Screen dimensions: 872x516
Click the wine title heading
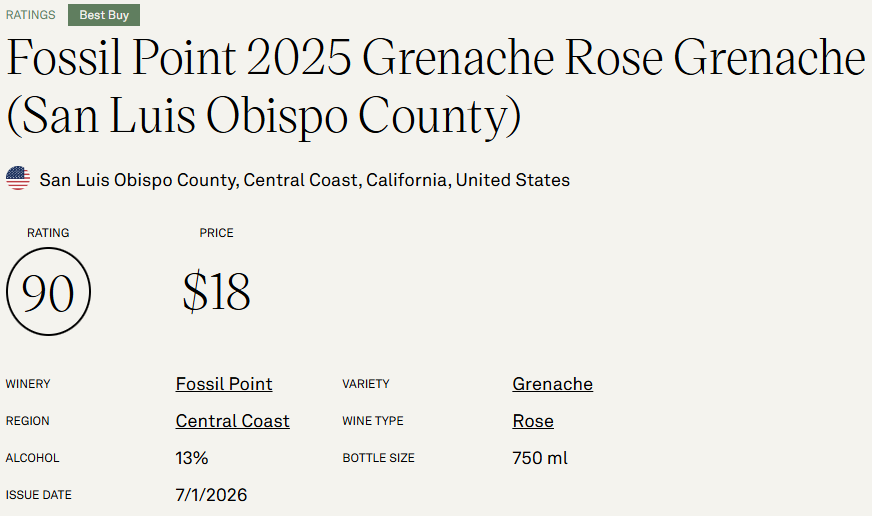pos(435,86)
